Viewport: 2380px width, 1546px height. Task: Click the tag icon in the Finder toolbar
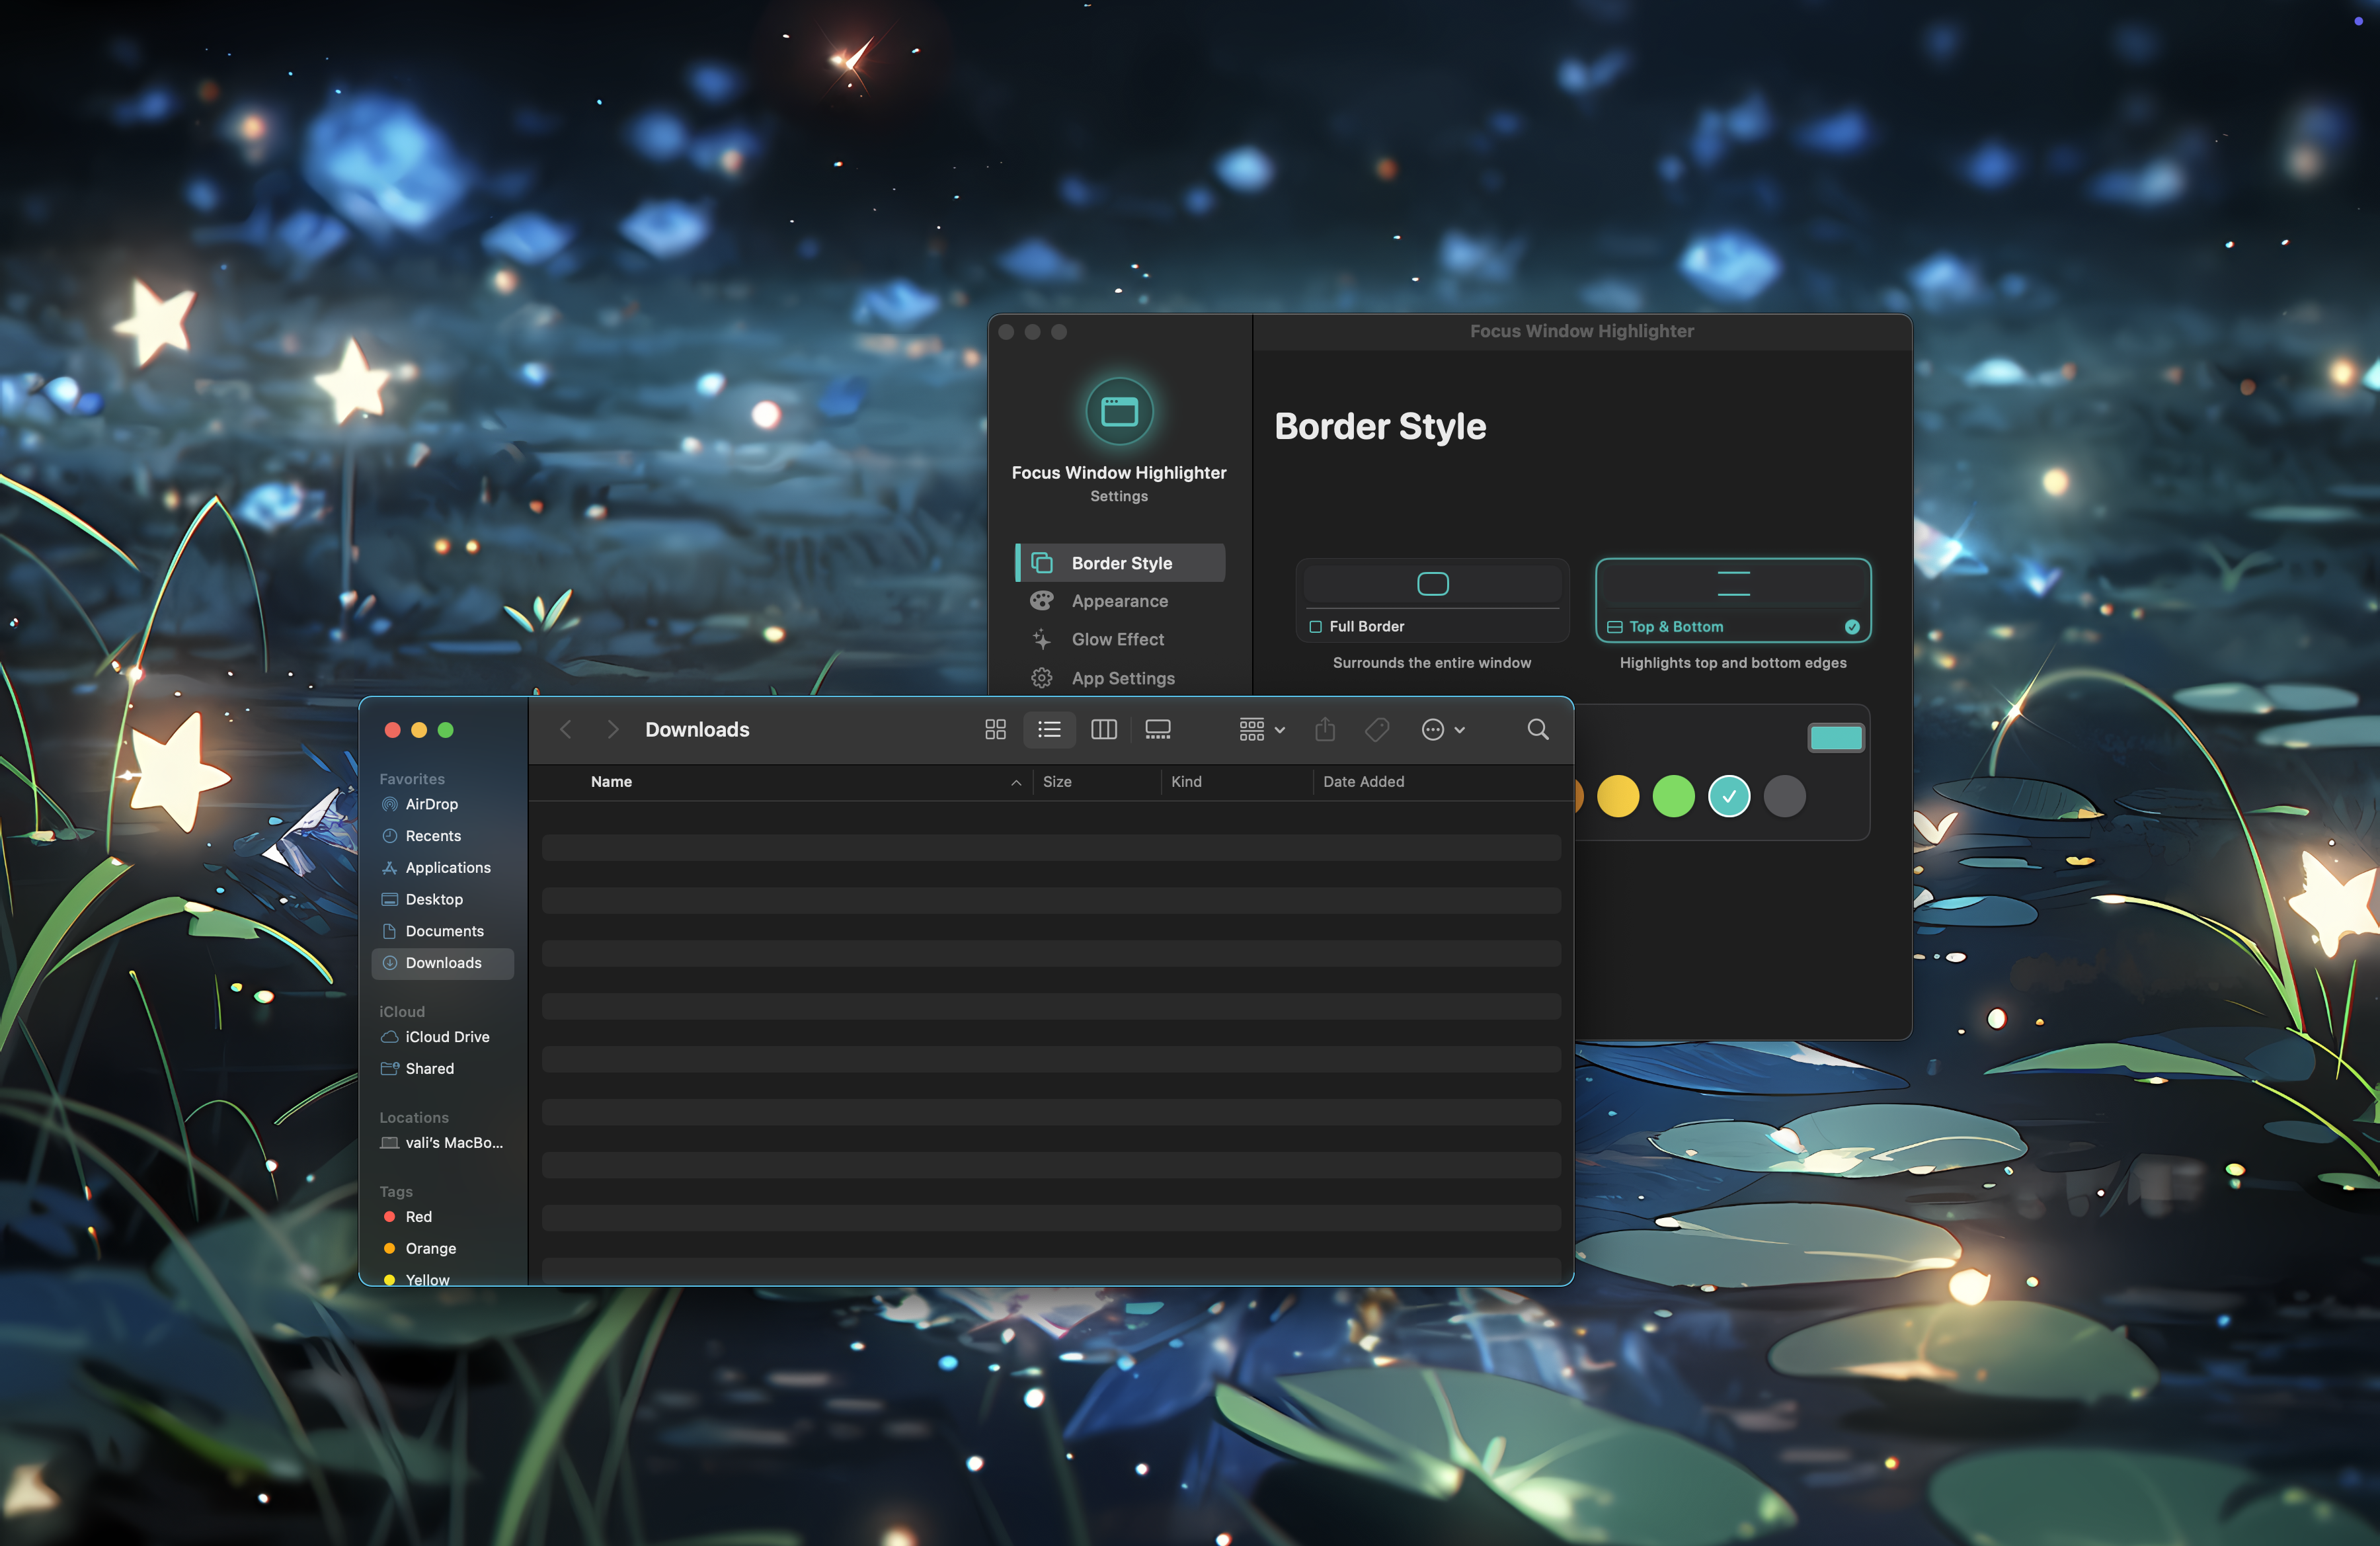(1377, 729)
